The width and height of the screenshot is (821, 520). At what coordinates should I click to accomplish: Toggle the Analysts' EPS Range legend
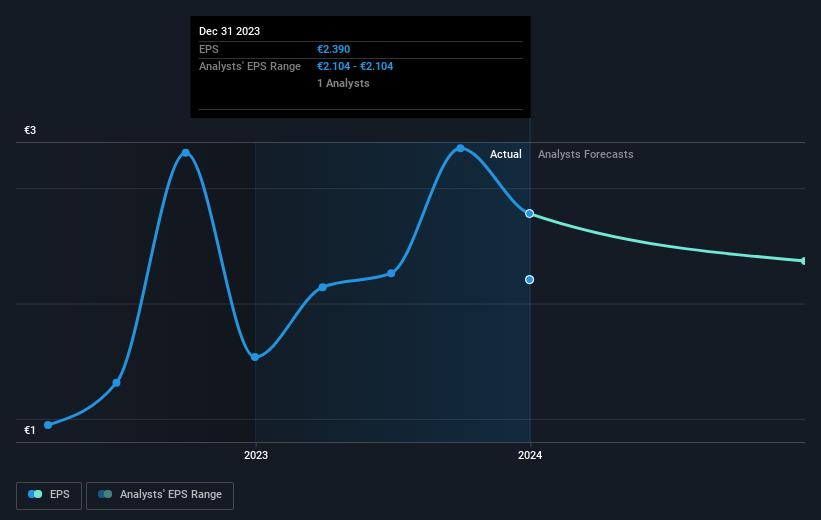click(160, 495)
